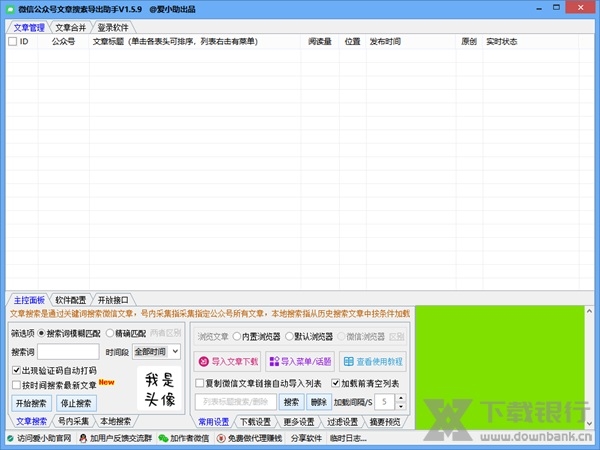The width and height of the screenshot is (600, 450).
Task: Enable 复制微信文章链接自动导入列表 checkbox
Action: tap(199, 383)
